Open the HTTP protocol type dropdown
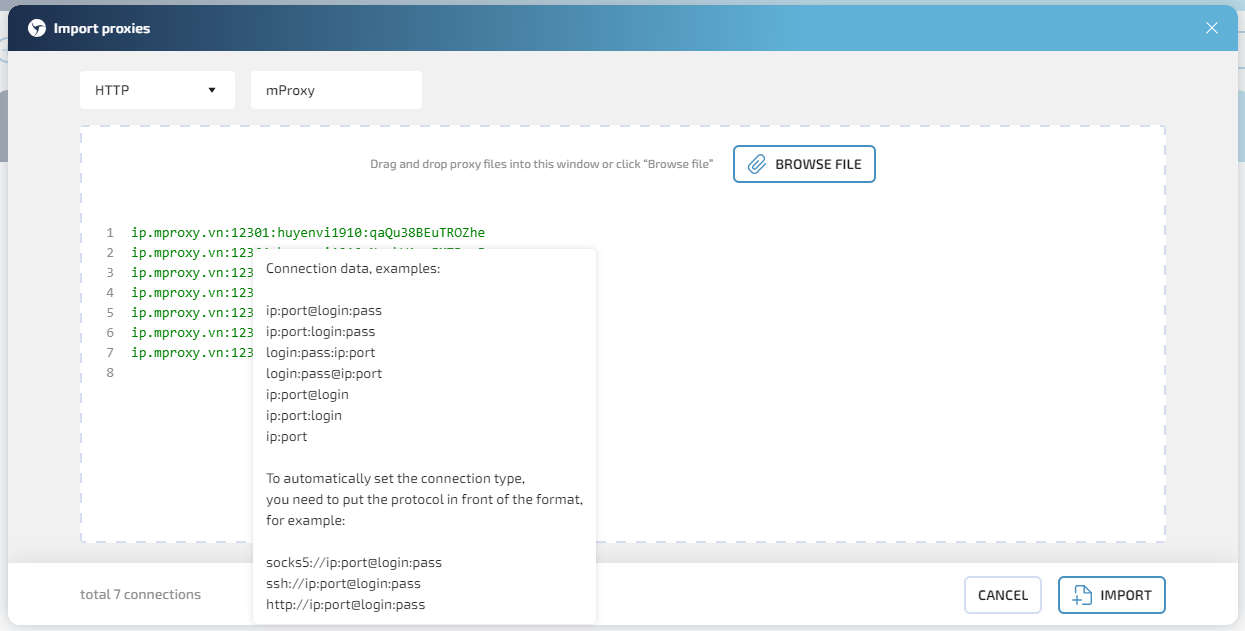The width and height of the screenshot is (1245, 631). [x=157, y=90]
